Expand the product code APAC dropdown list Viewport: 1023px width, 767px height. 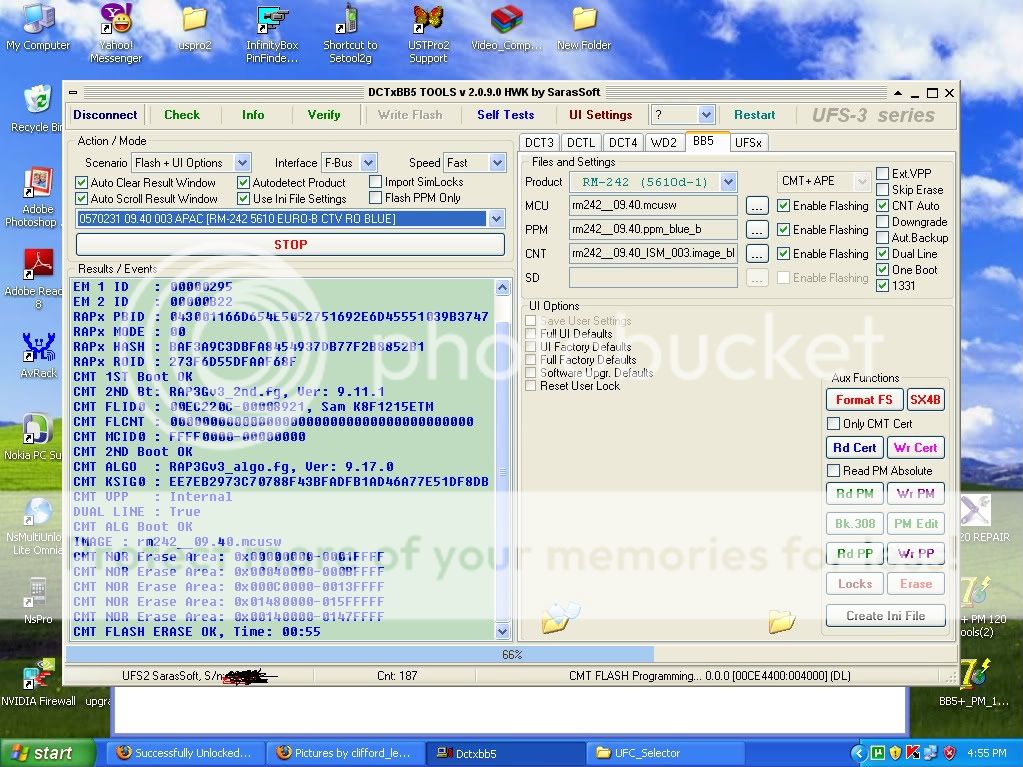point(496,219)
